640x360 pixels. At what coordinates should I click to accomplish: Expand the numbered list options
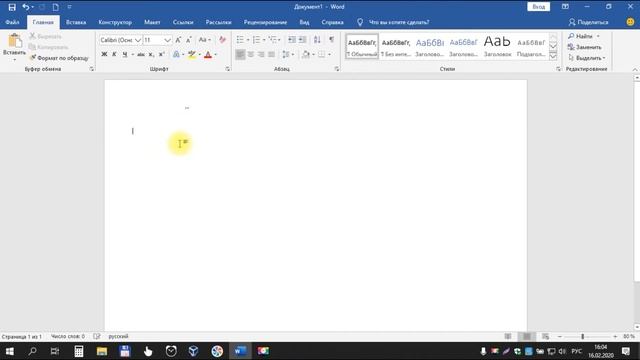(x=264, y=40)
